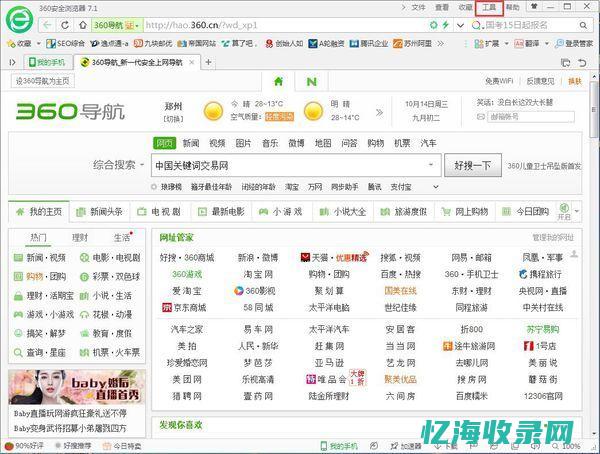Viewport: 600px width, 454px height.
Task: Expand the weather forecast double arrow
Action: click(379, 113)
